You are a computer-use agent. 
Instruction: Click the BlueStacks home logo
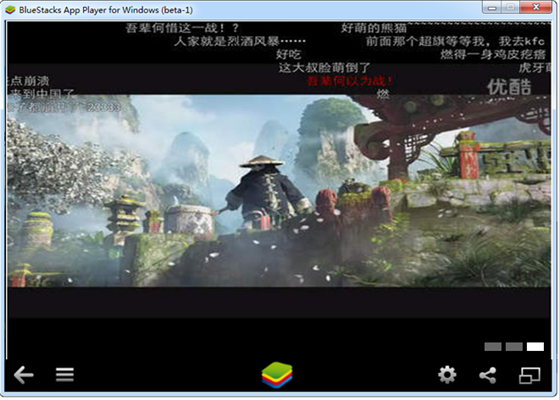(277, 375)
